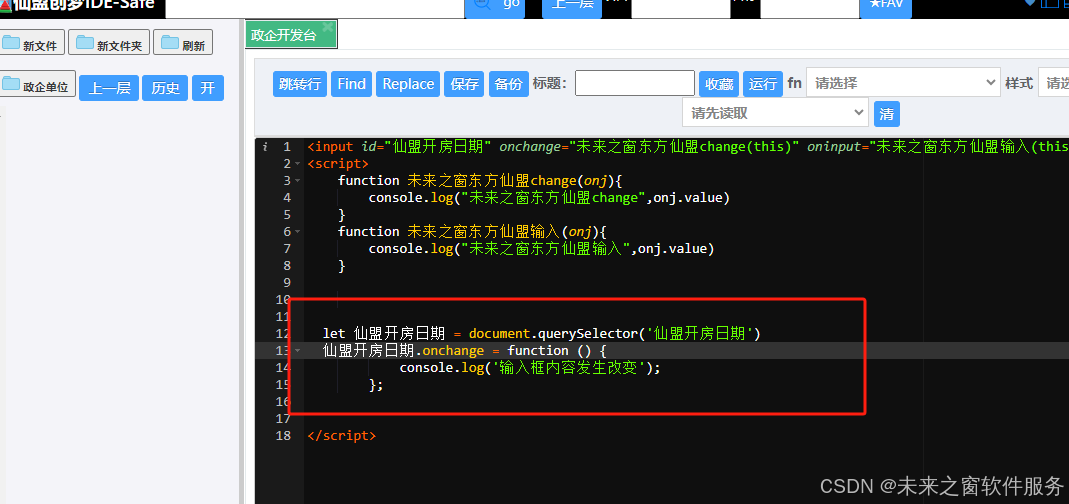Add to favorites with 收藏
The image size is (1069, 504).
(x=719, y=84)
